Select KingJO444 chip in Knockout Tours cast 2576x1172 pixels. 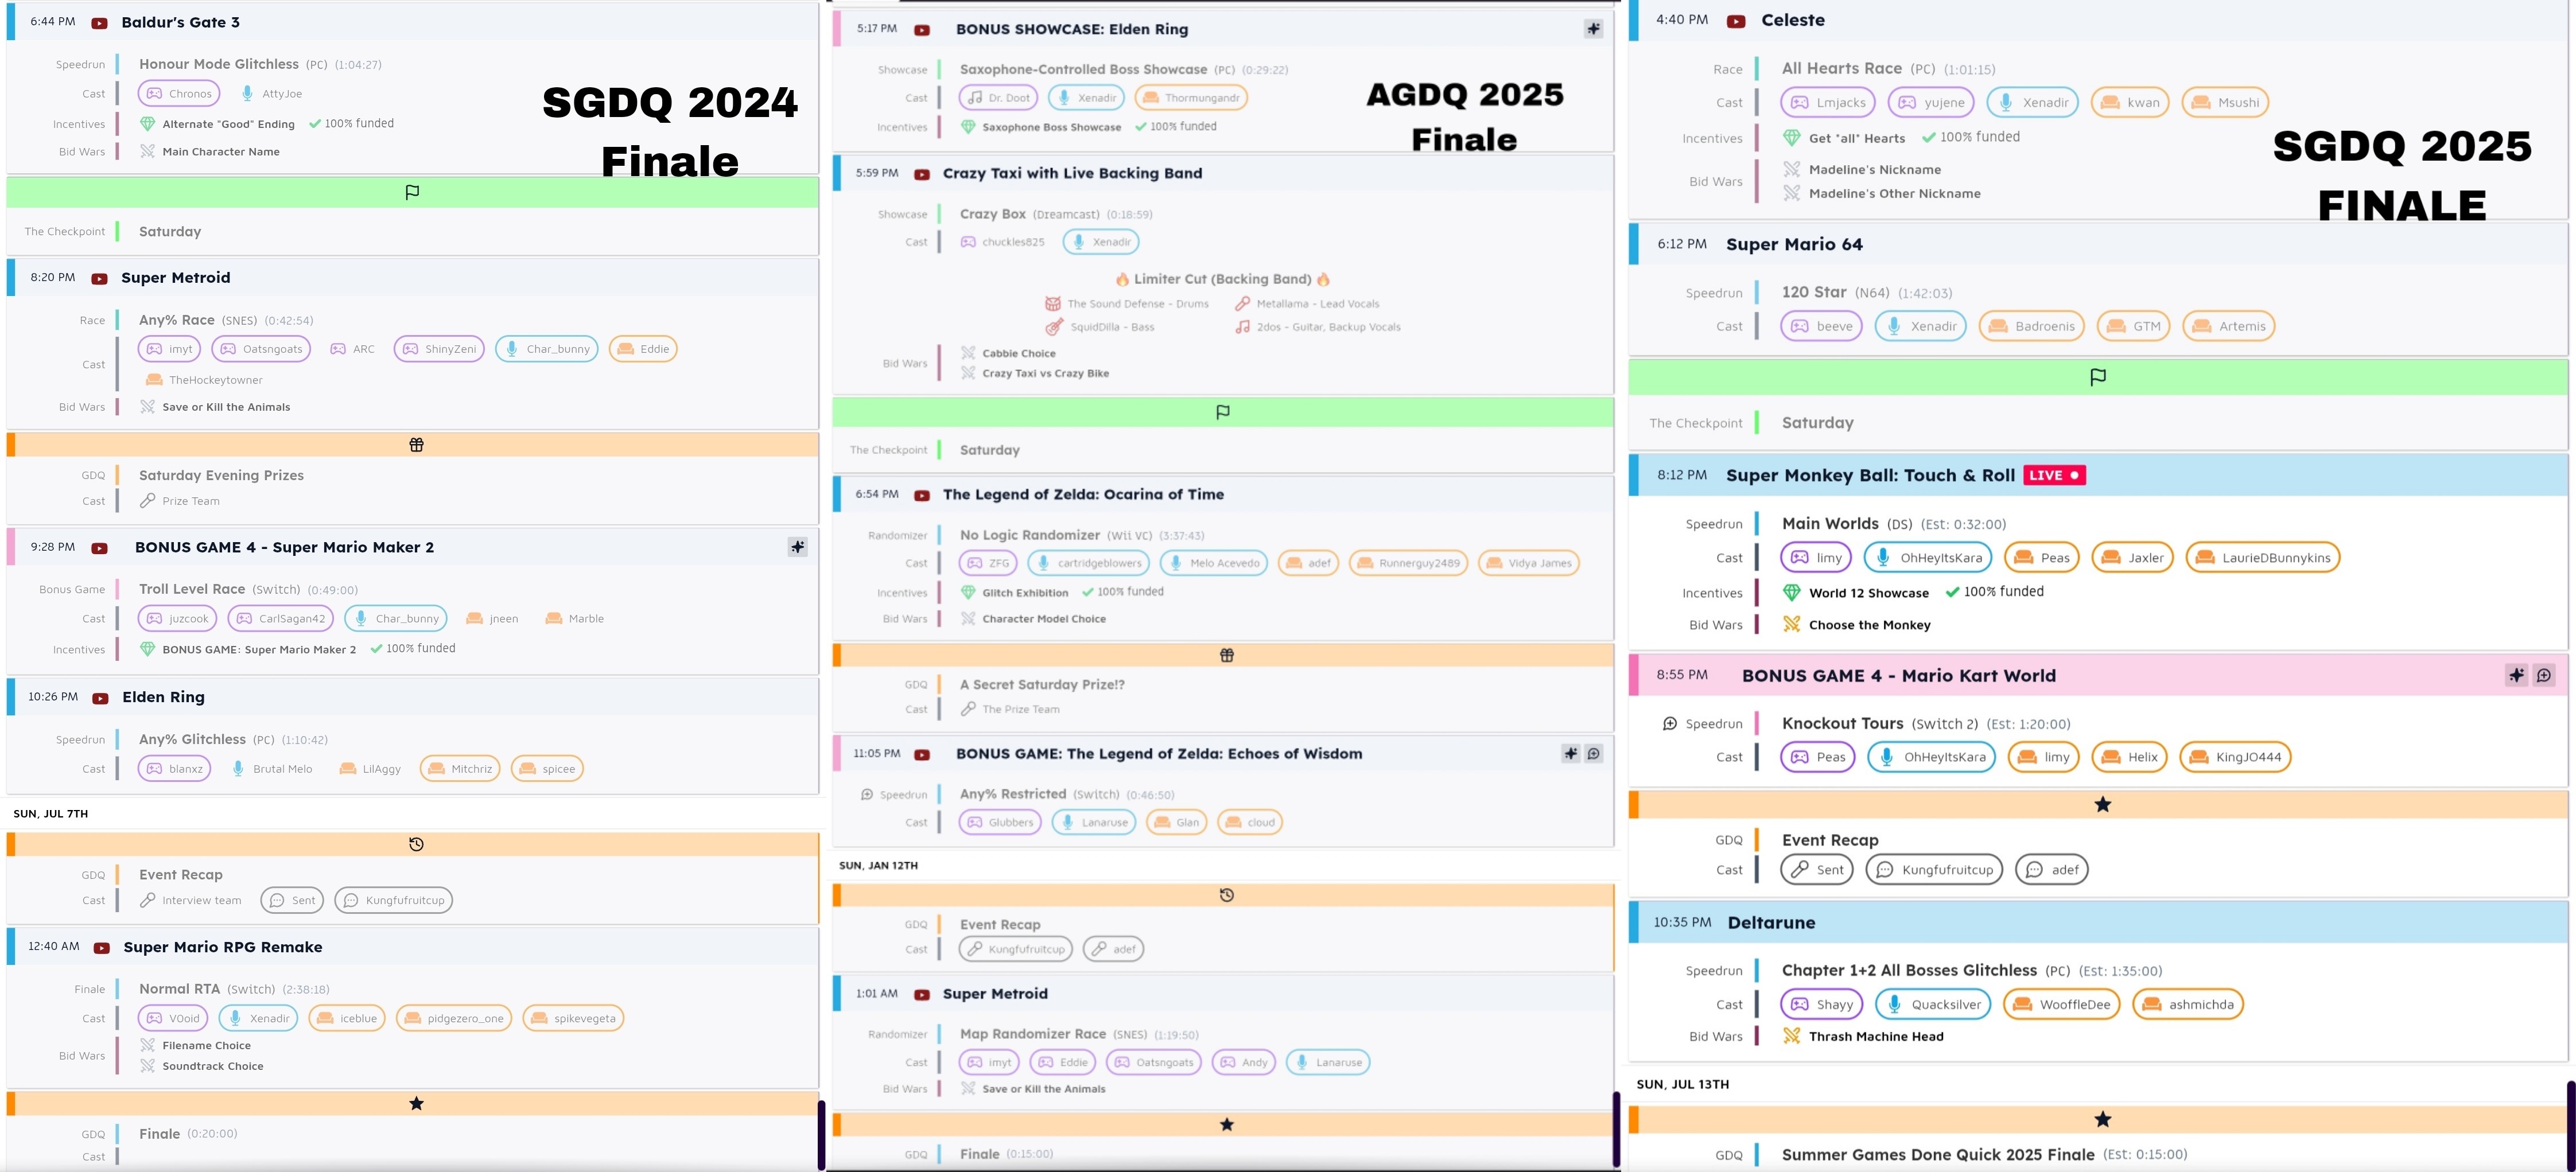coord(2235,757)
